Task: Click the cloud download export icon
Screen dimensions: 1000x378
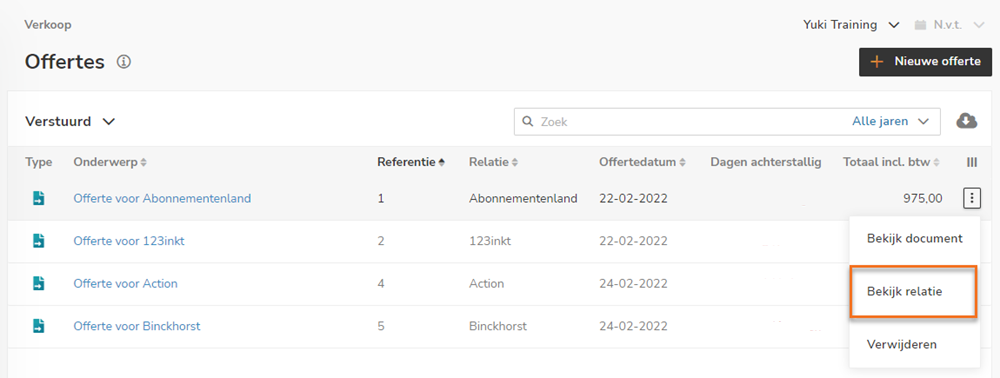Action: click(967, 120)
